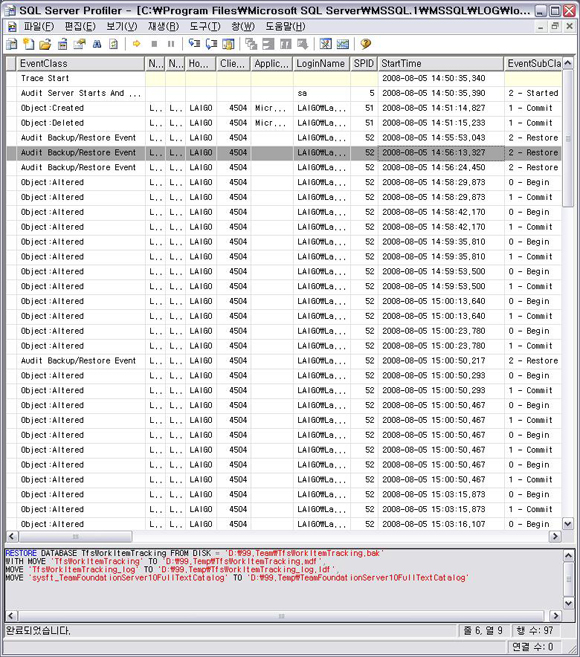The image size is (580, 657).
Task: Click the EventSubClass column header
Action: (x=533, y=64)
